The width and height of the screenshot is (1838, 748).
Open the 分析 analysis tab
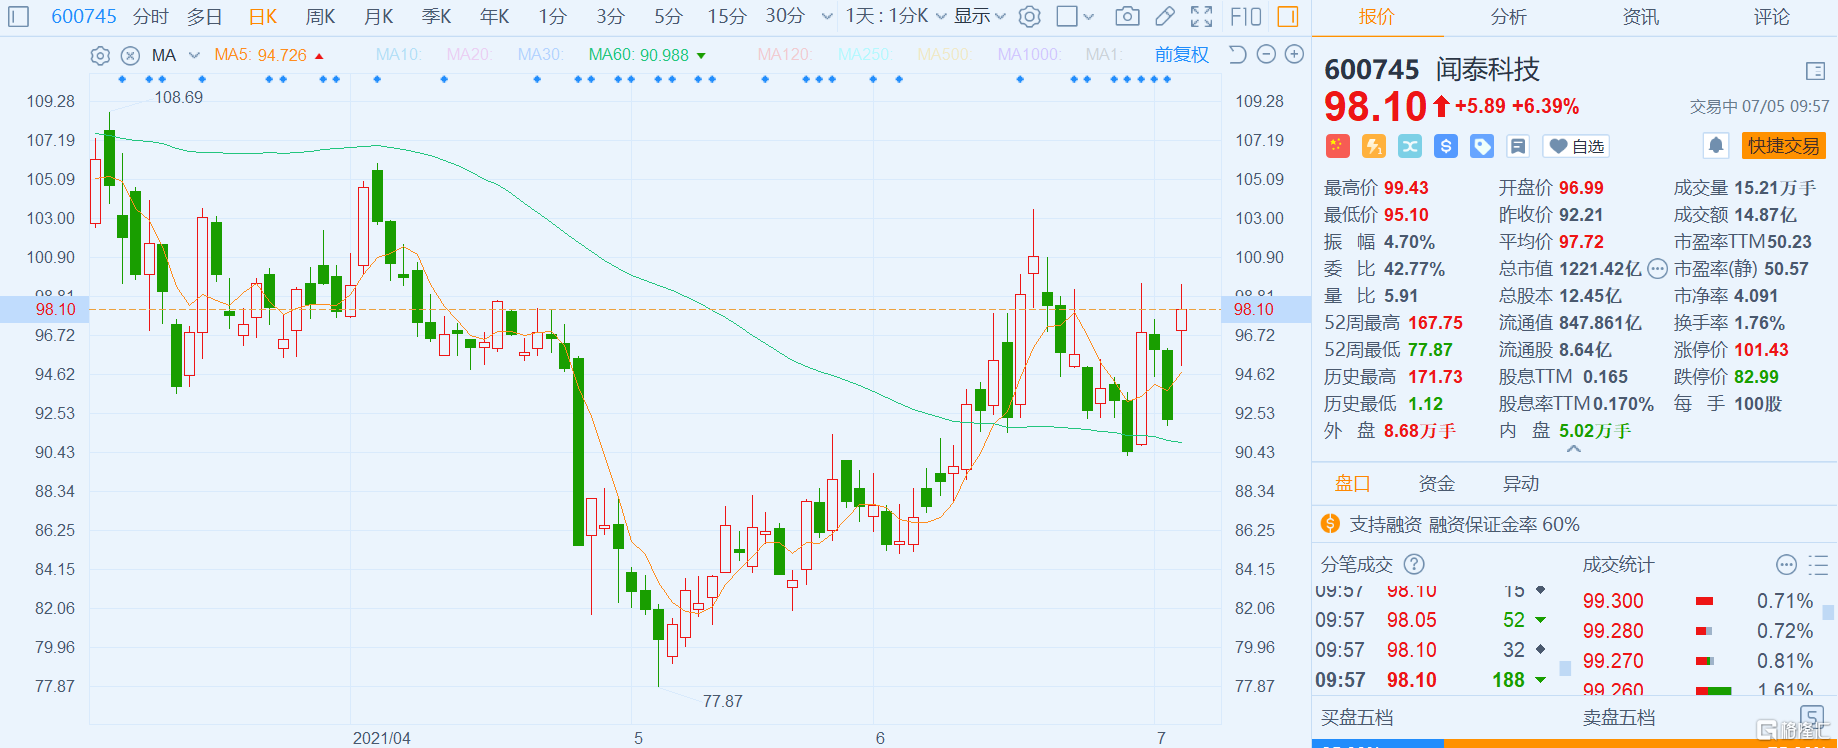click(x=1508, y=17)
